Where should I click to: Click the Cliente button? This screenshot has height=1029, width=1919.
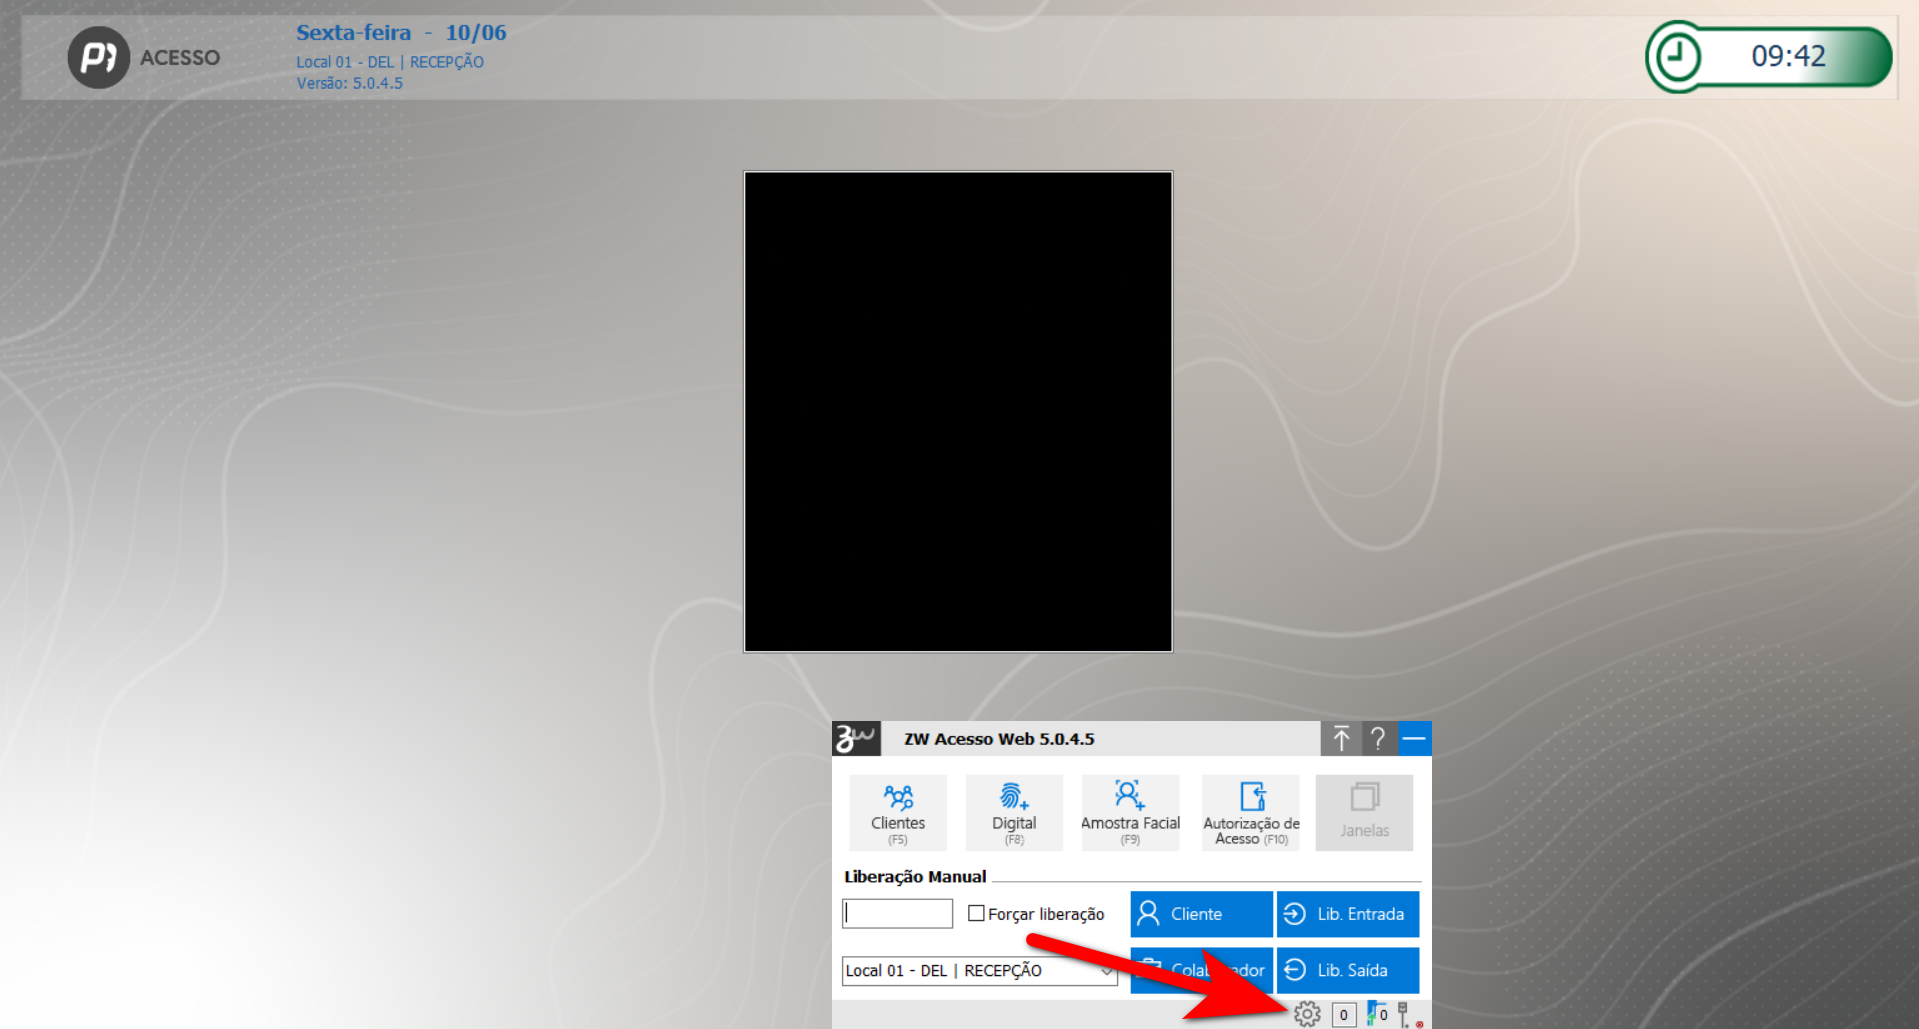(x=1200, y=914)
